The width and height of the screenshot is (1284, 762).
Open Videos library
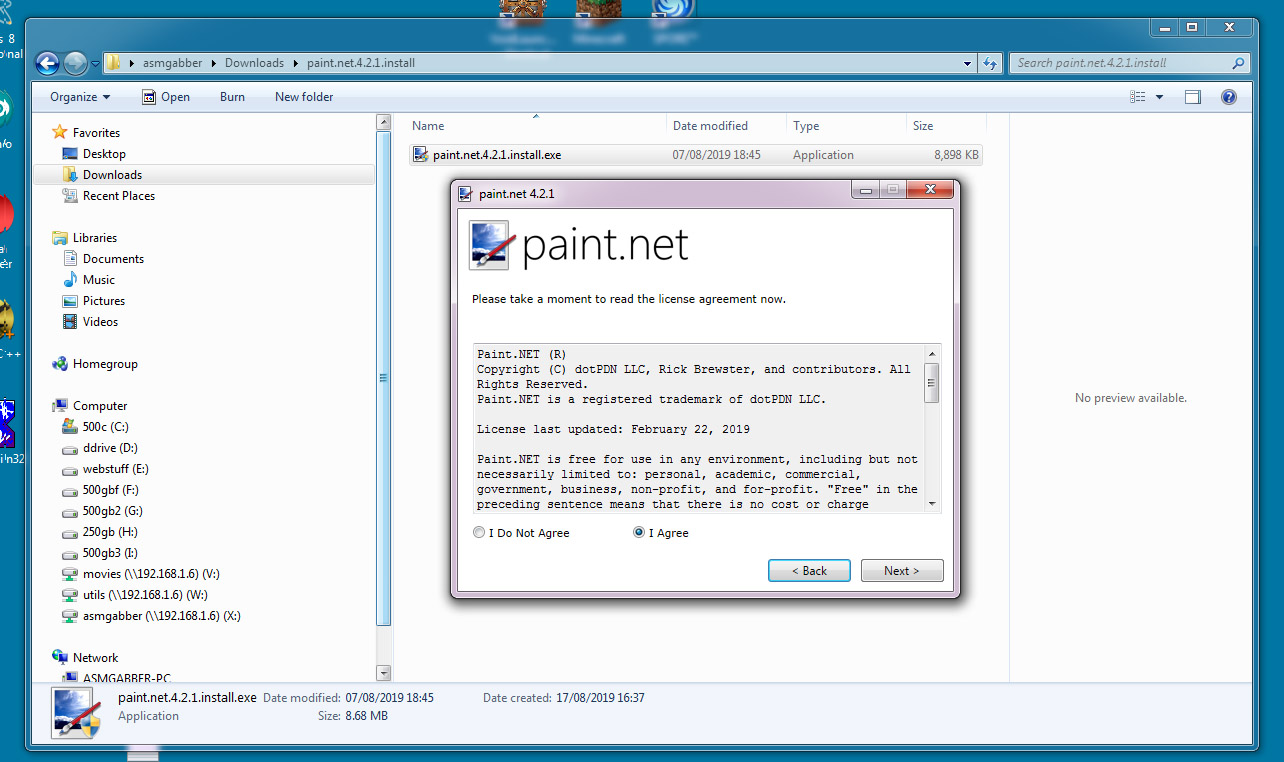pos(100,322)
